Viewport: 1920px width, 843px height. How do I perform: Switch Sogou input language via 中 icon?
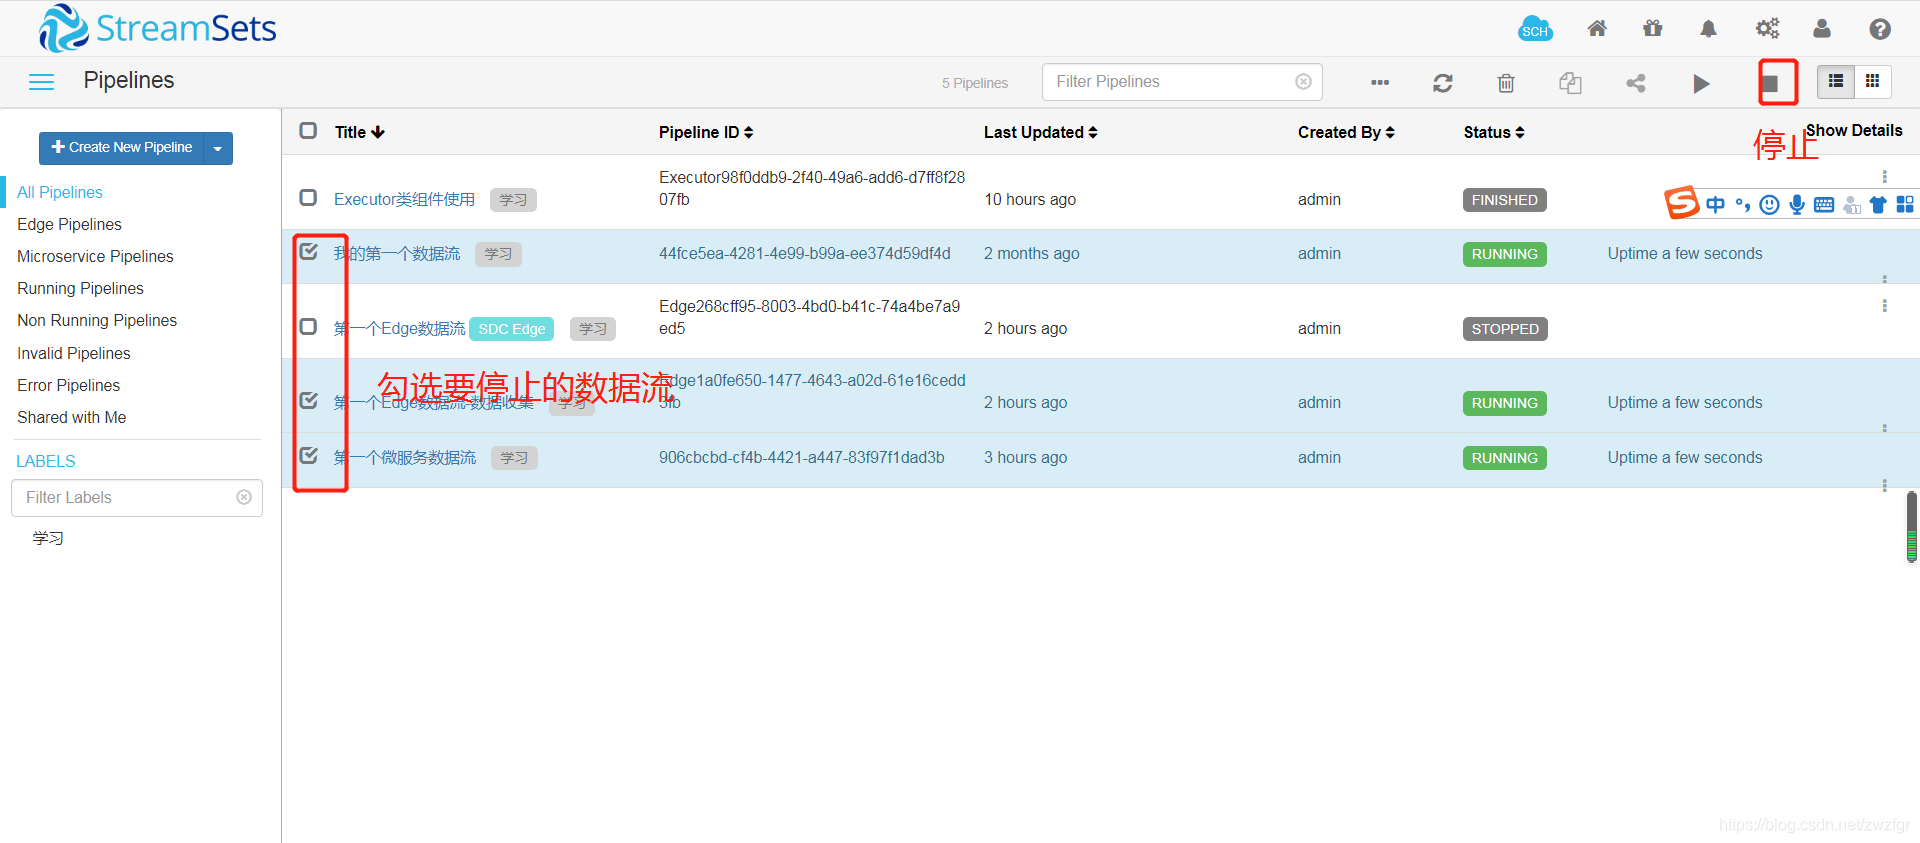point(1716,205)
